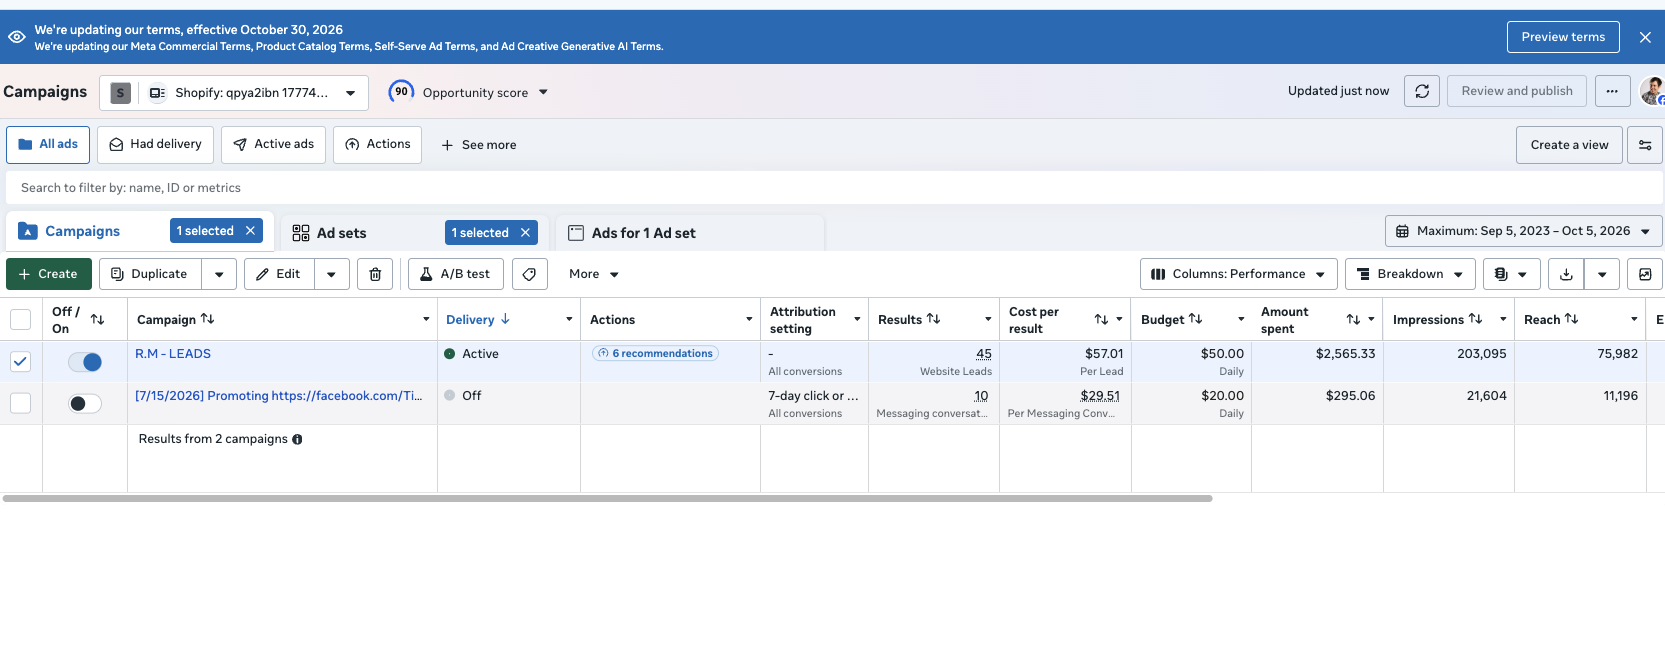Open the [7/15/2026] Promoting campaign link
The width and height of the screenshot is (1665, 660).
tap(278, 396)
